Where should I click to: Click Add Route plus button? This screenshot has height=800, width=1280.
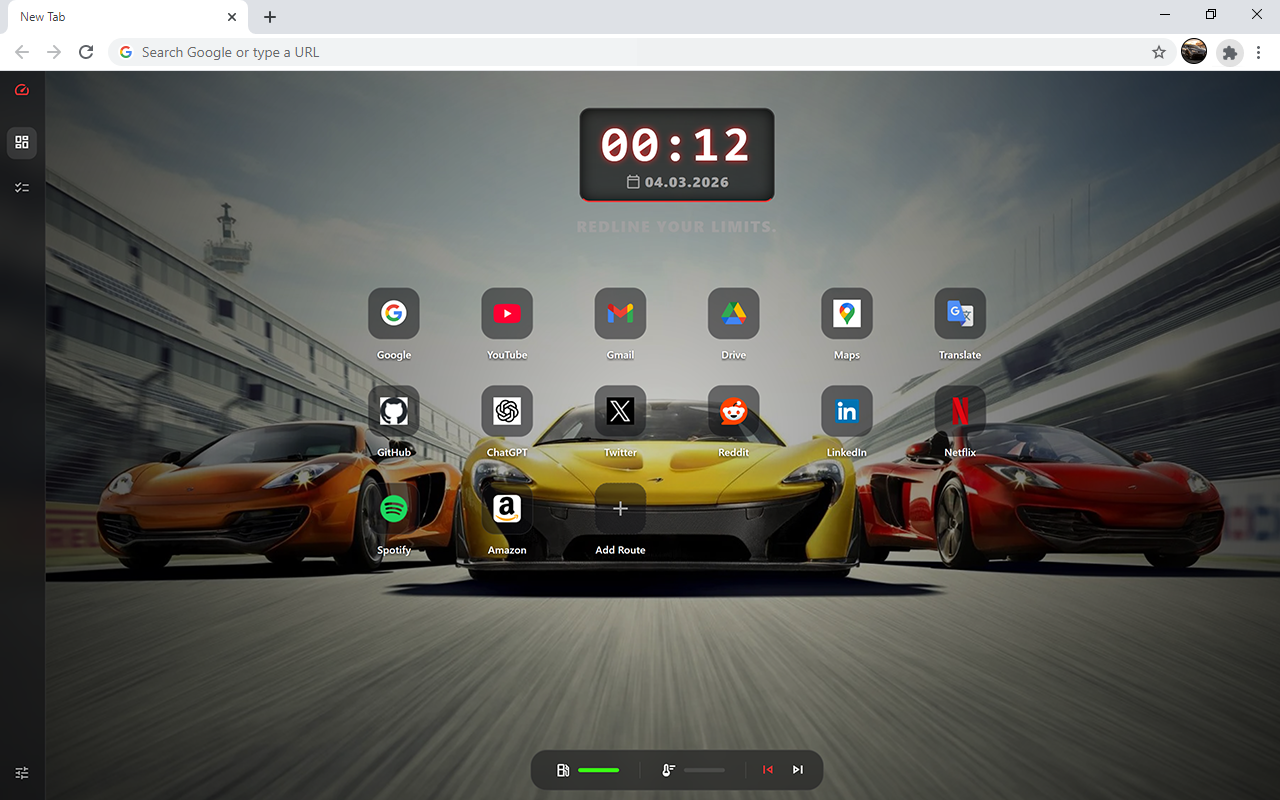pos(620,509)
